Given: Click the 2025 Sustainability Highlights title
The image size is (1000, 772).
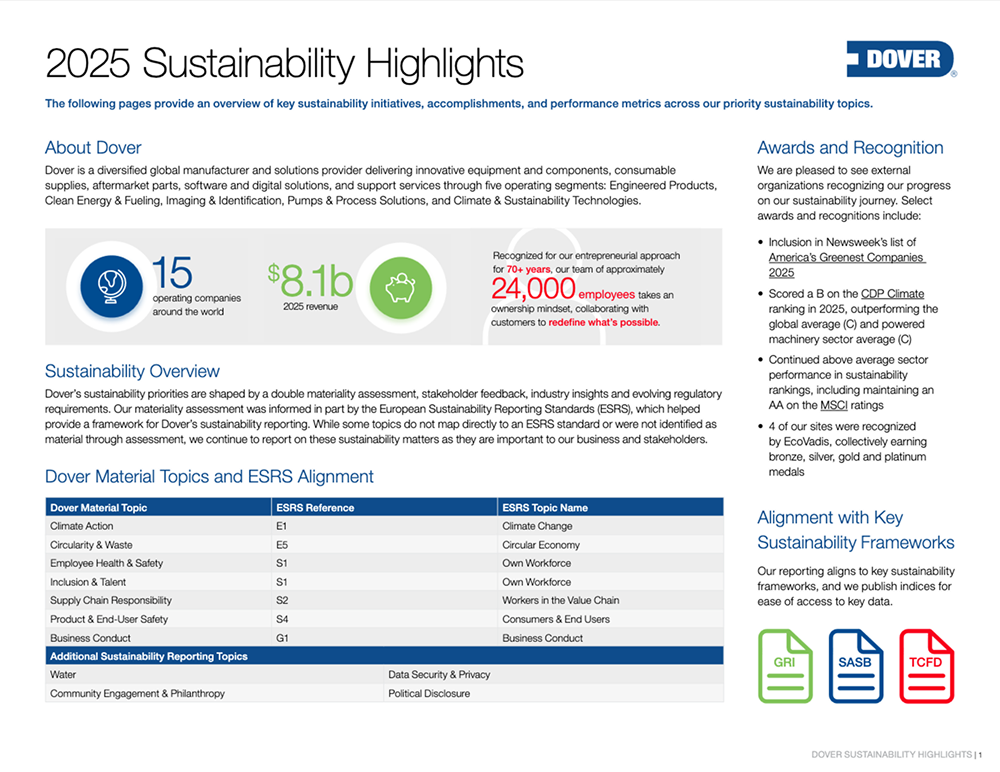Looking at the screenshot, I should (x=284, y=63).
